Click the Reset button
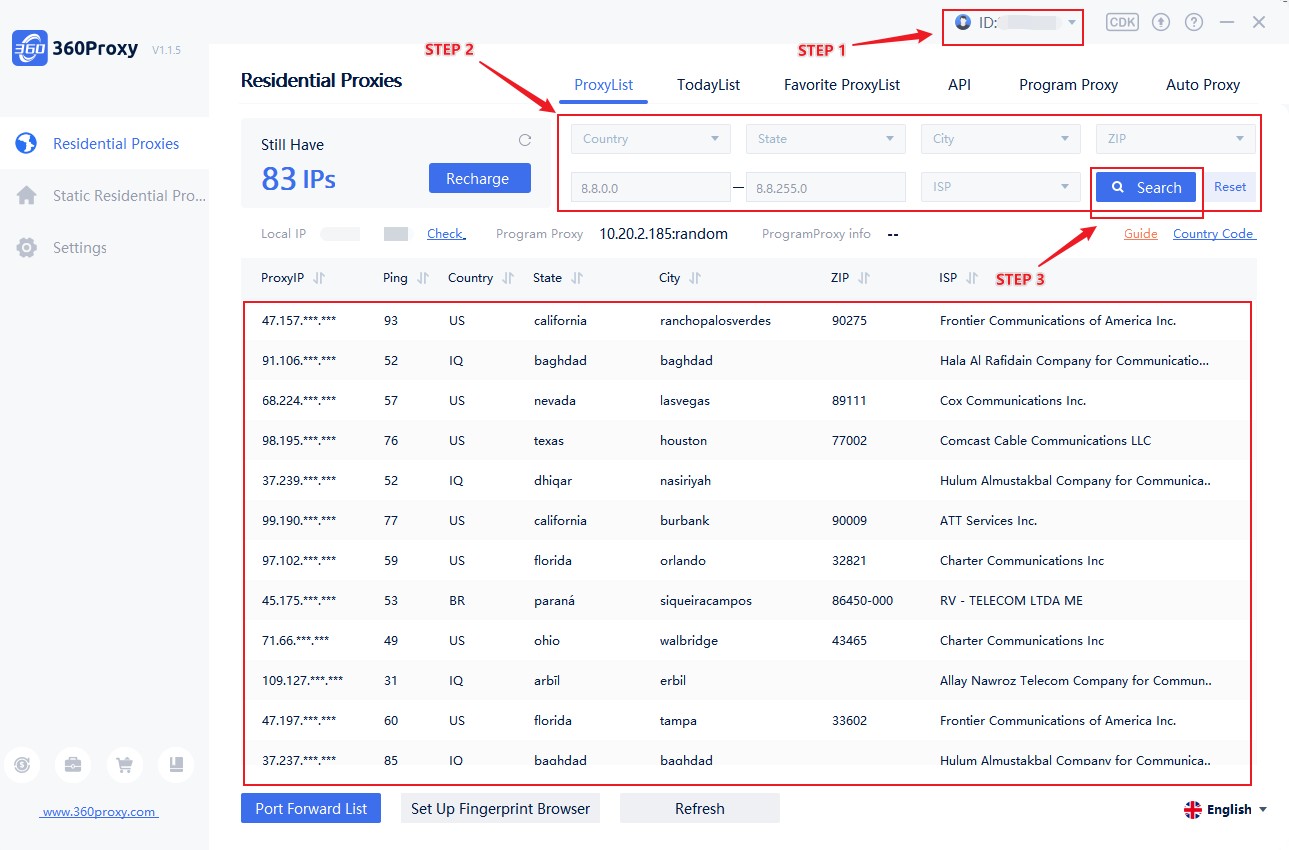This screenshot has width=1289, height=850. 1230,187
